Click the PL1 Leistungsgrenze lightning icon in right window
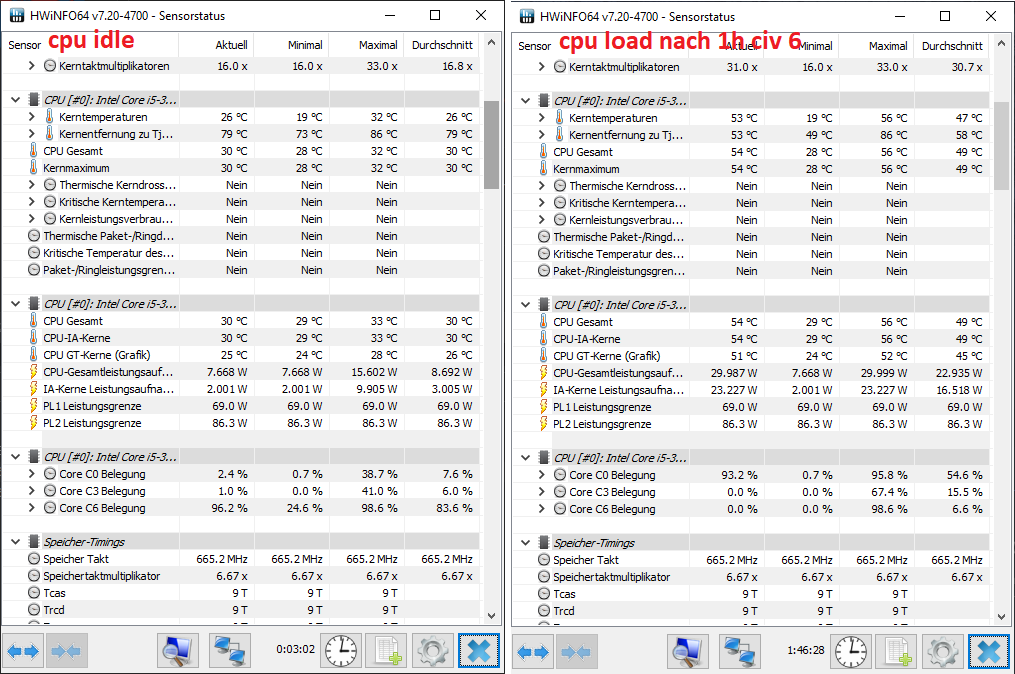This screenshot has height=674, width=1015. point(544,407)
